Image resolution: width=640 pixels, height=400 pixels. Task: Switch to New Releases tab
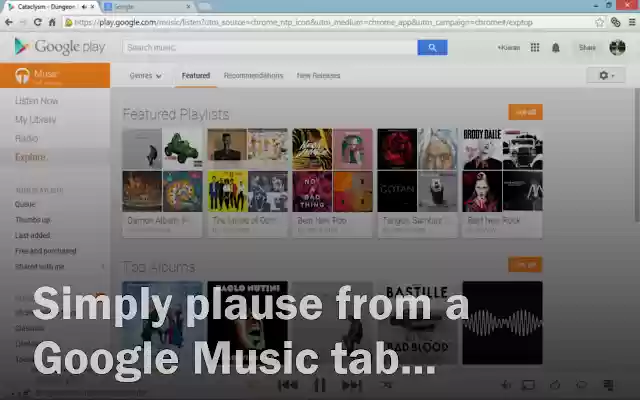(318, 76)
